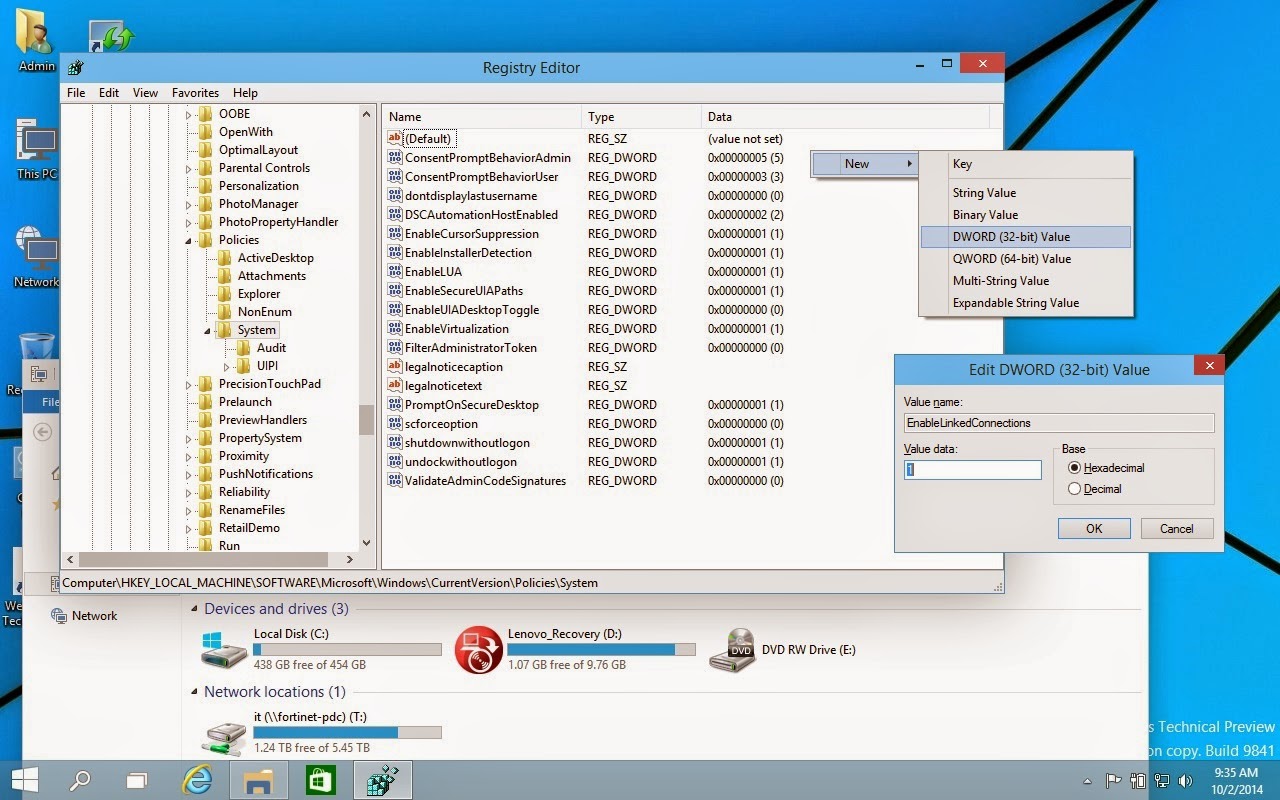Collapse the Policies tree node
The image size is (1280, 800).
coord(188,241)
